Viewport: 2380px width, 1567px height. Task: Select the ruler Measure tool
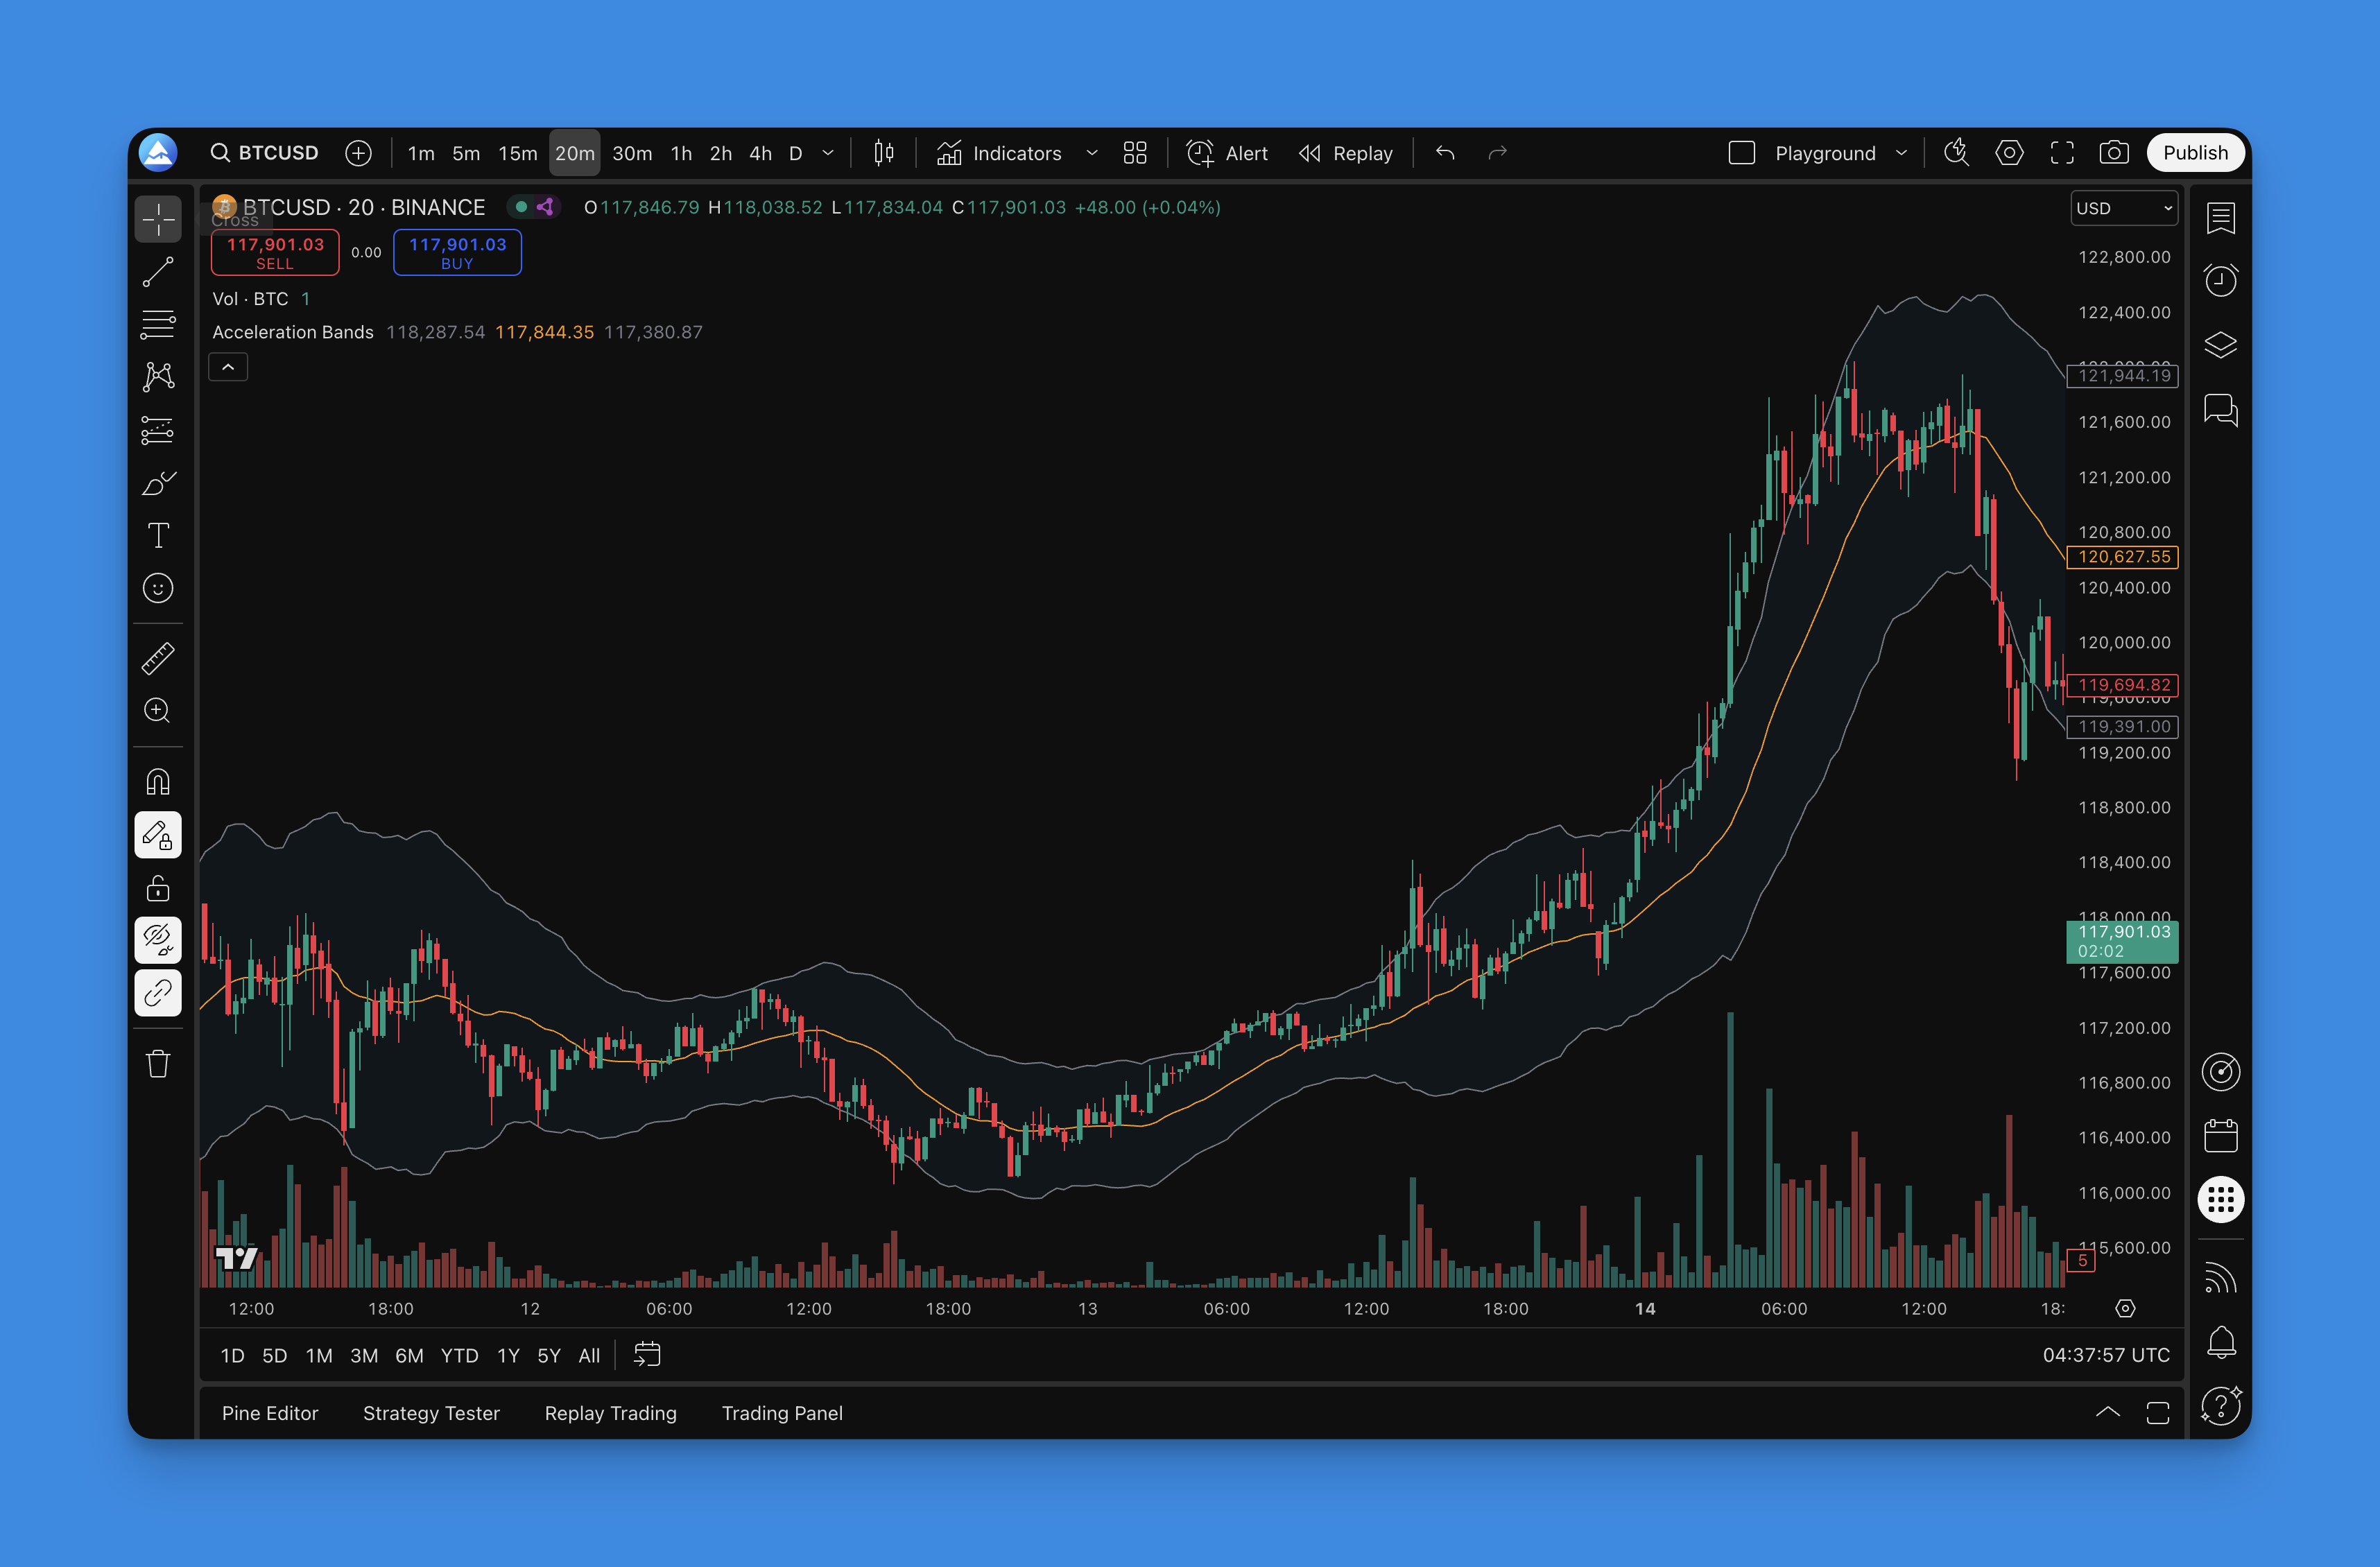[158, 658]
